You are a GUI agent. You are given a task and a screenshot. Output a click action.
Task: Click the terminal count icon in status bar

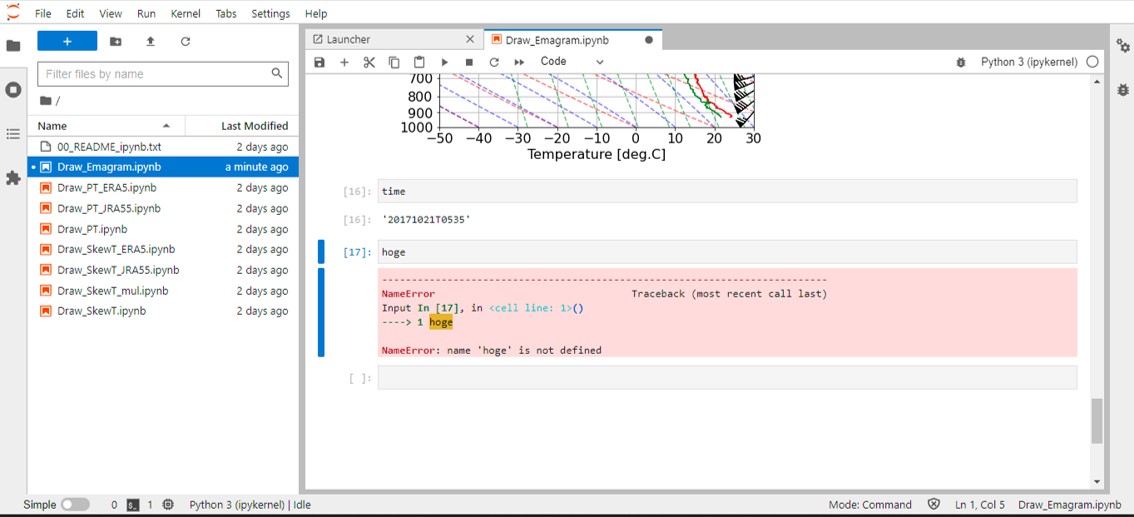(133, 505)
